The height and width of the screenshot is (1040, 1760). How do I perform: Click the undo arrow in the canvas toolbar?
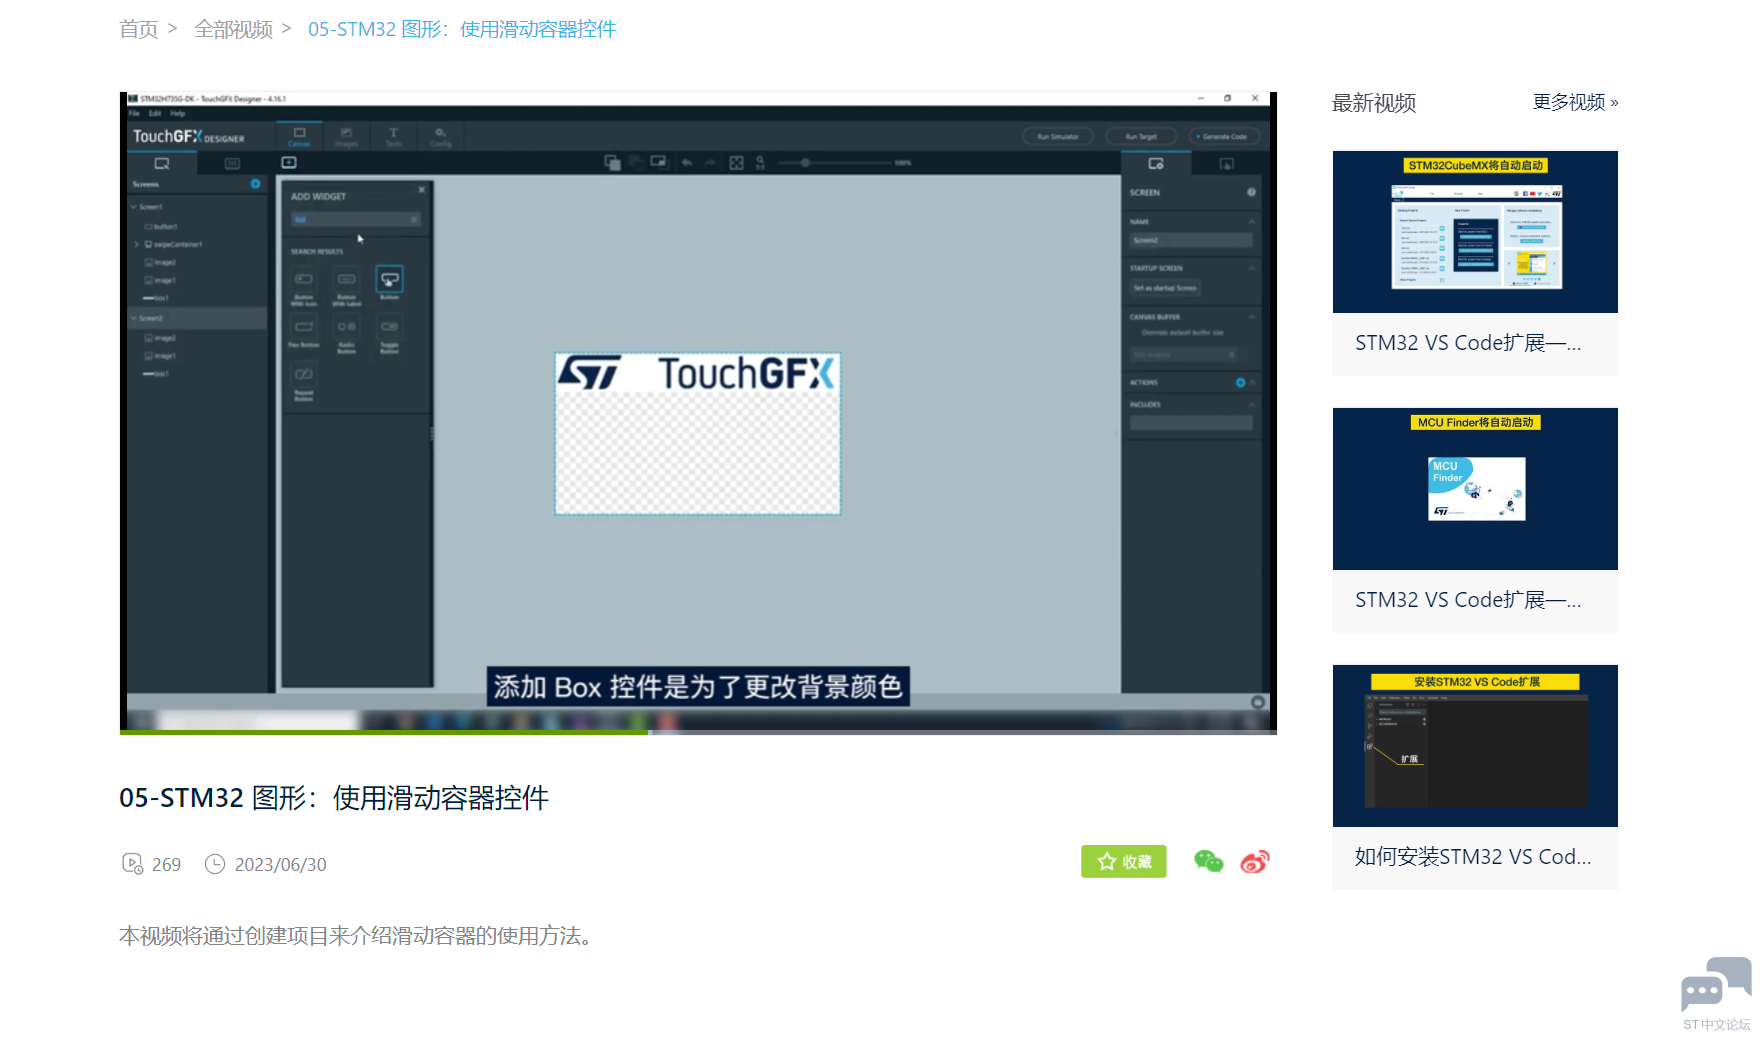point(687,162)
